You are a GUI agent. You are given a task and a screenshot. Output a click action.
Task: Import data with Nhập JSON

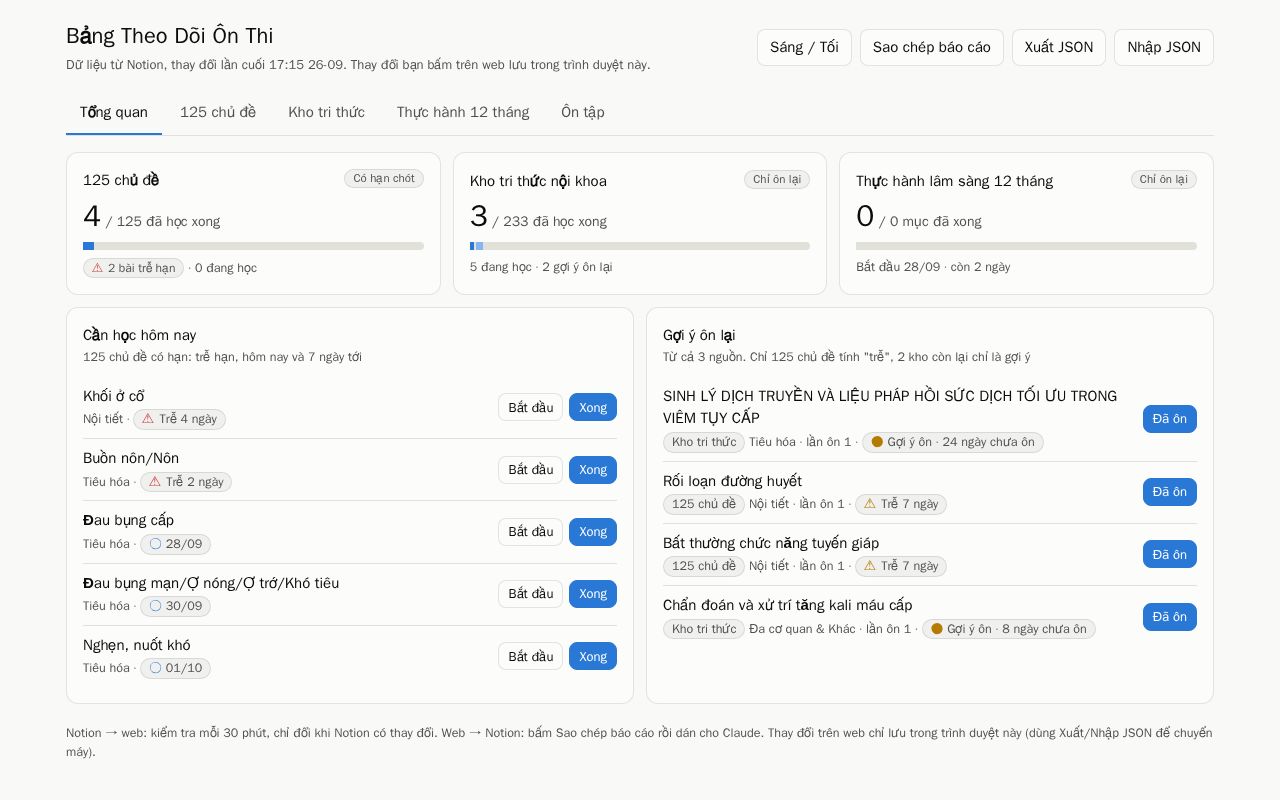click(1164, 47)
